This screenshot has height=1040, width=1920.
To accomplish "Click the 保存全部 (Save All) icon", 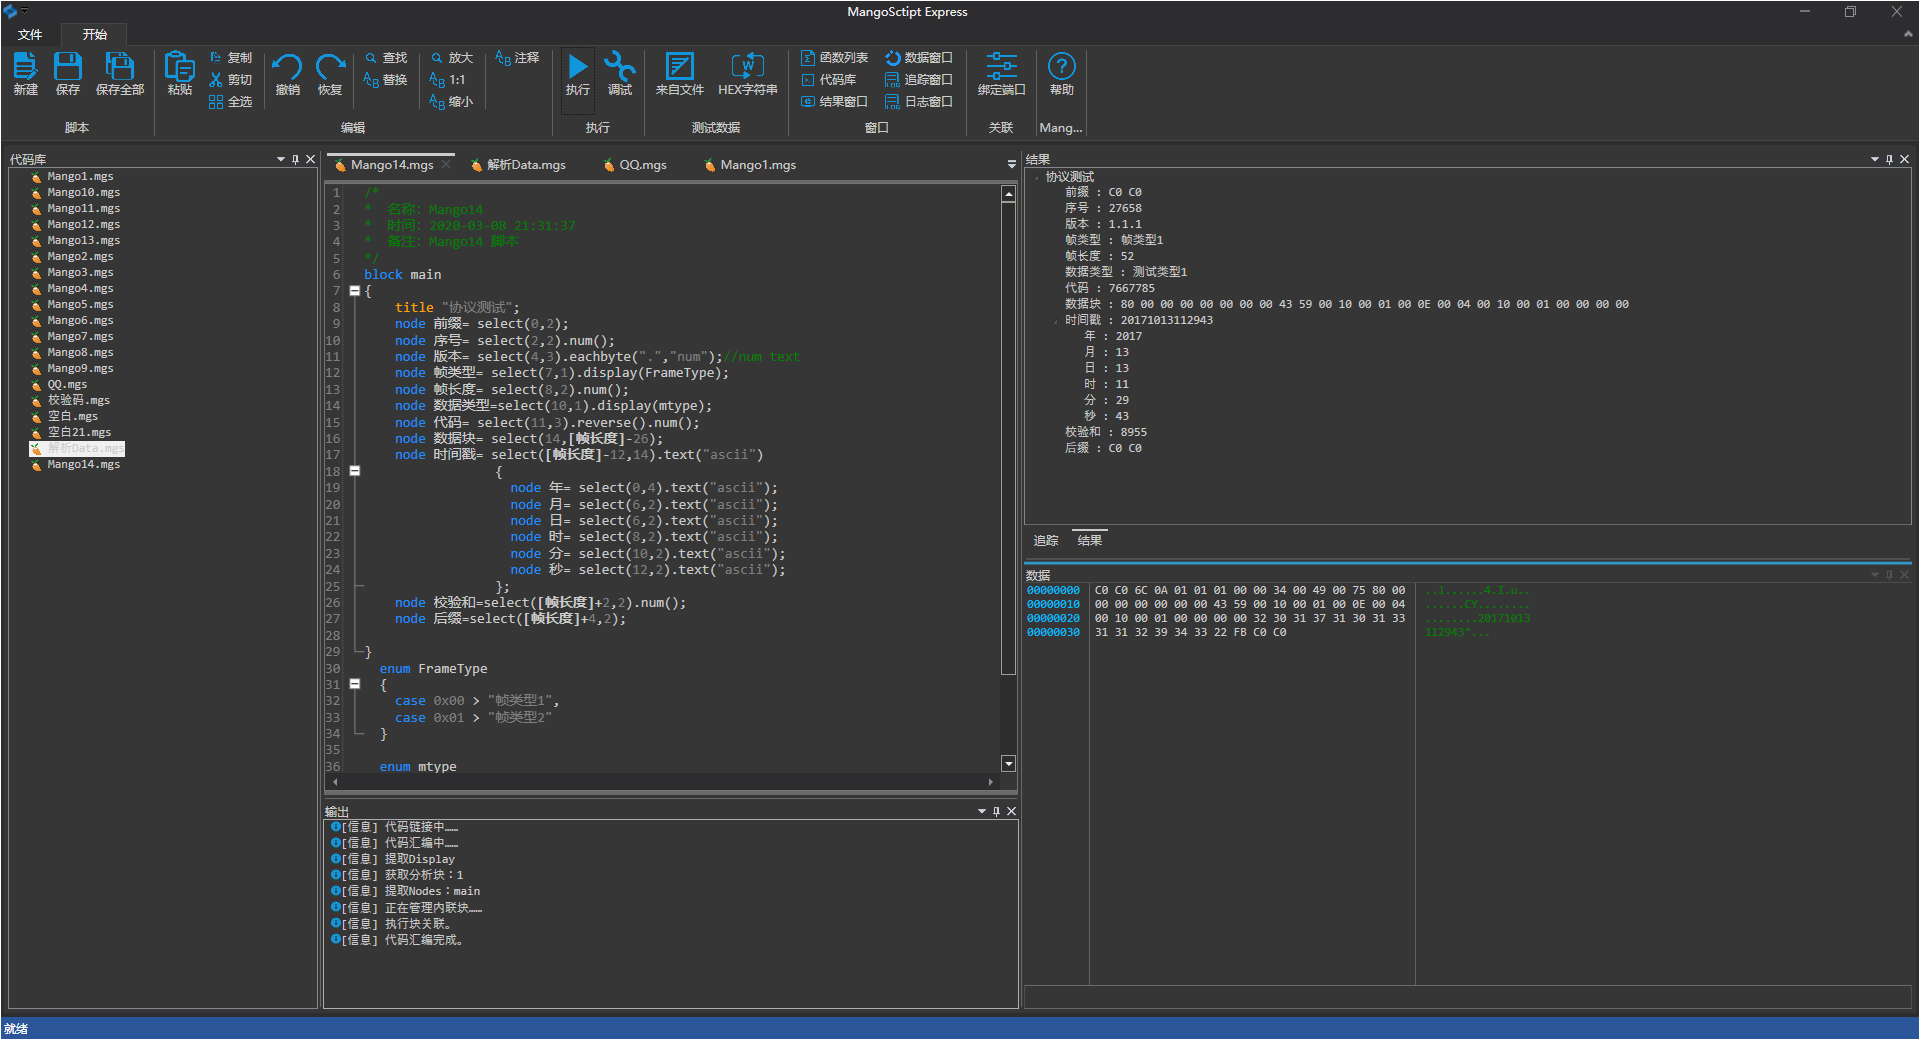I will [x=120, y=74].
